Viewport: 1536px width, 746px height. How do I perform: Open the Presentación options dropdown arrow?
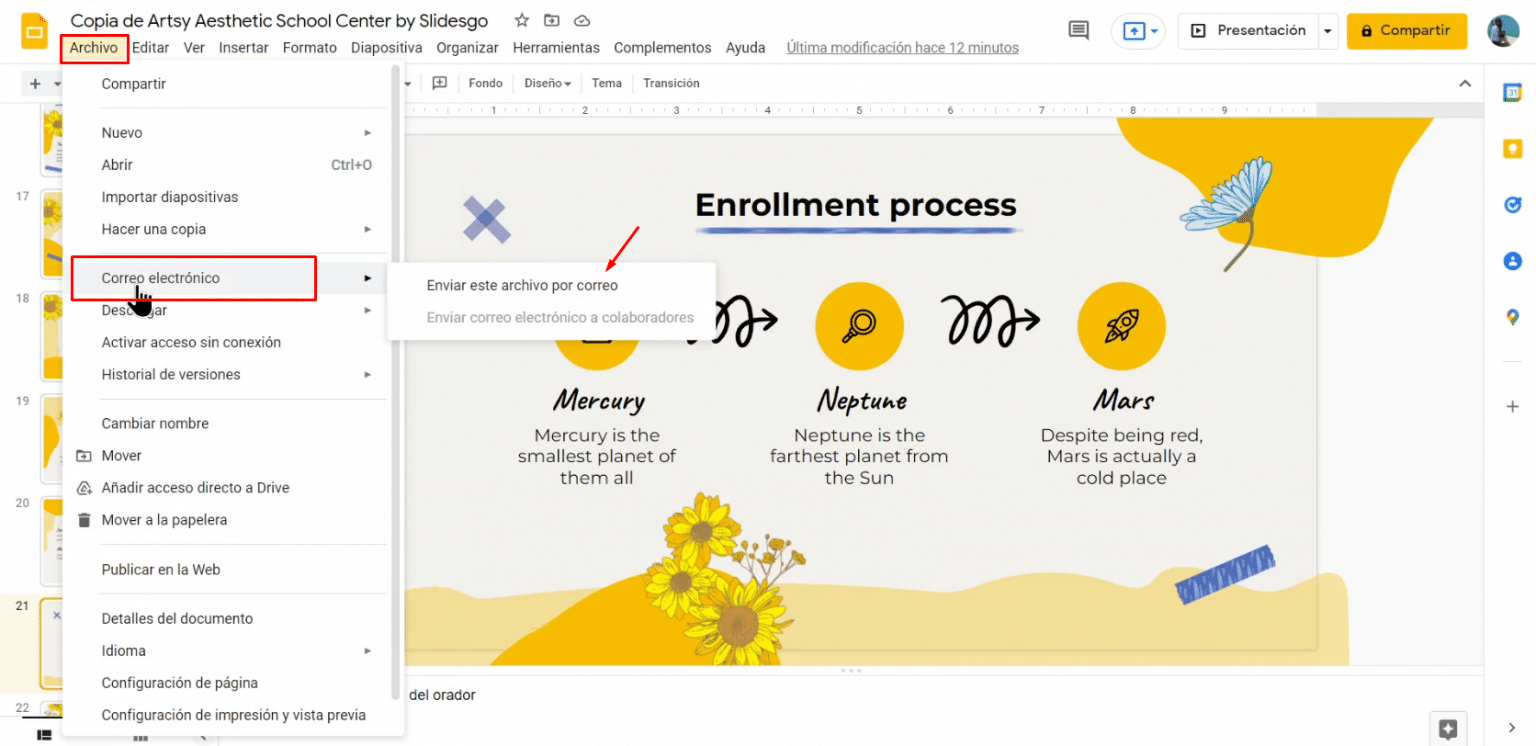tap(1329, 31)
